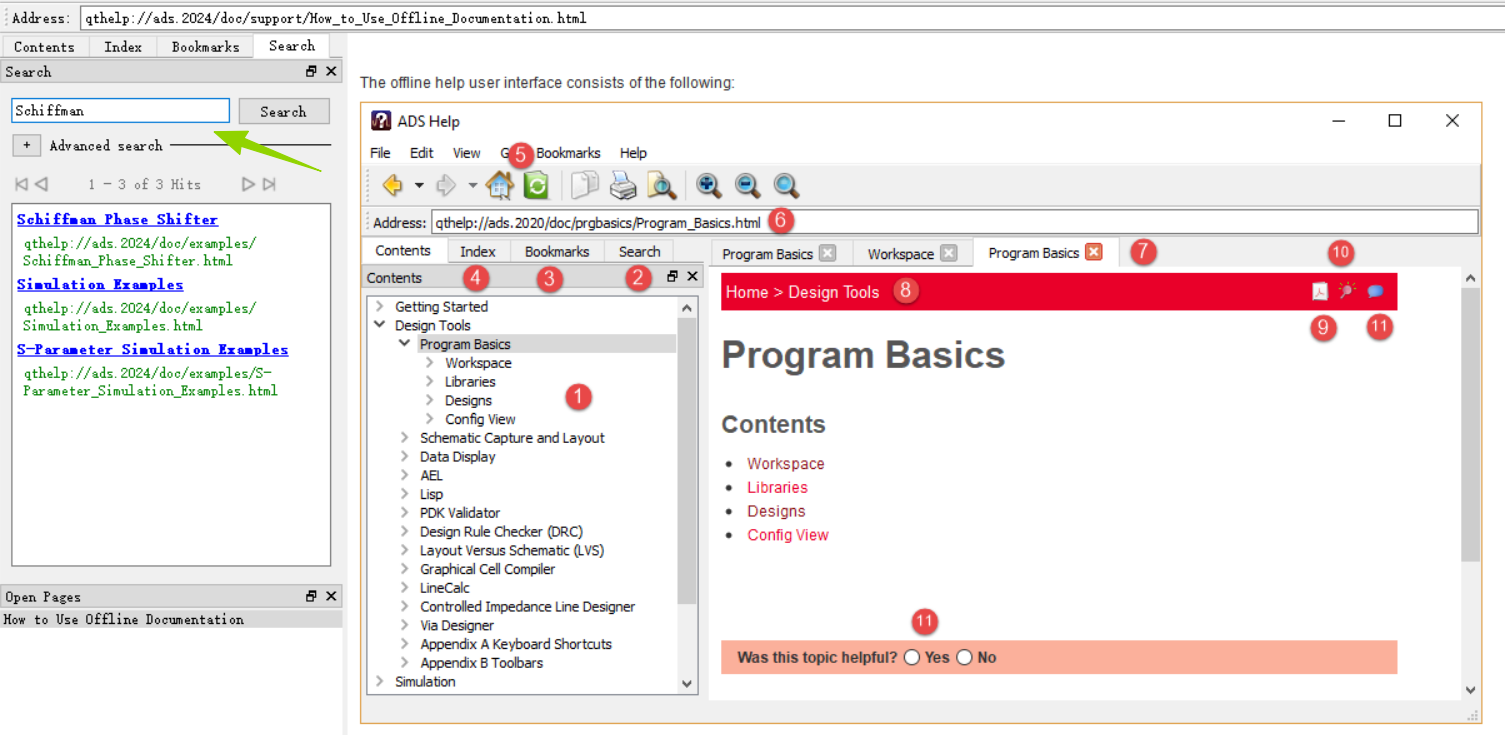Undock the Open Pages panel
The image size is (1505, 735).
tap(311, 596)
